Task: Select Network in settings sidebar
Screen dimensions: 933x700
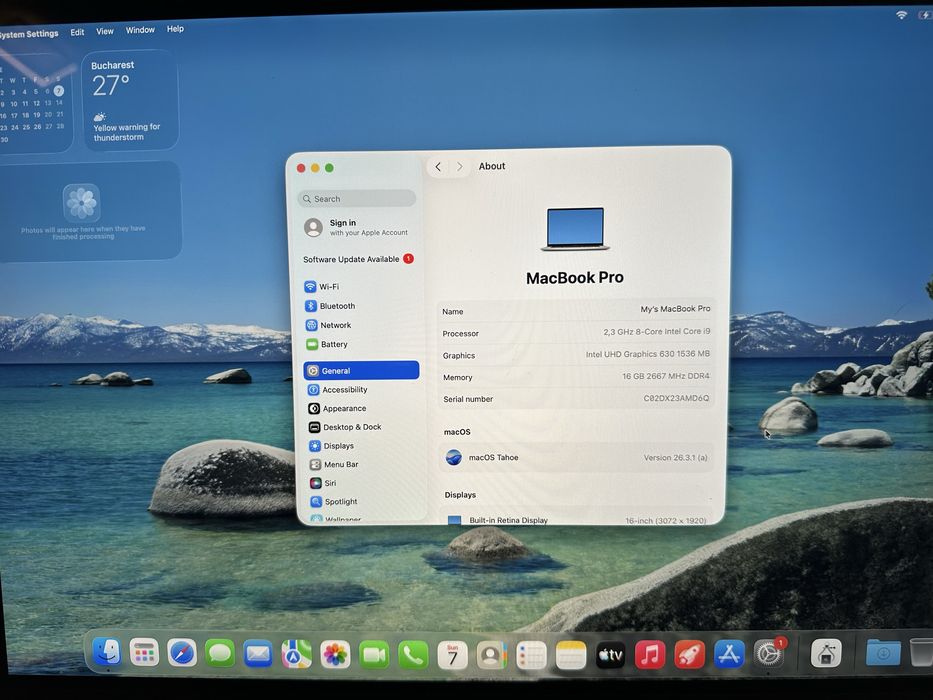Action: [x=361, y=325]
